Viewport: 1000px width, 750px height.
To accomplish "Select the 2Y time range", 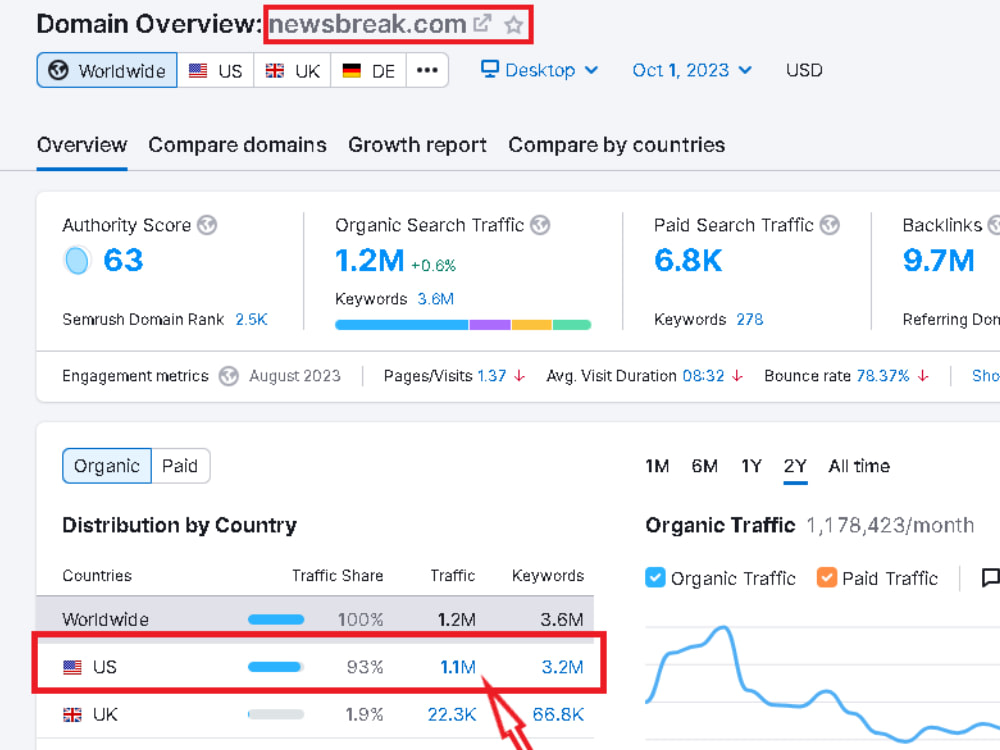I will coord(795,466).
